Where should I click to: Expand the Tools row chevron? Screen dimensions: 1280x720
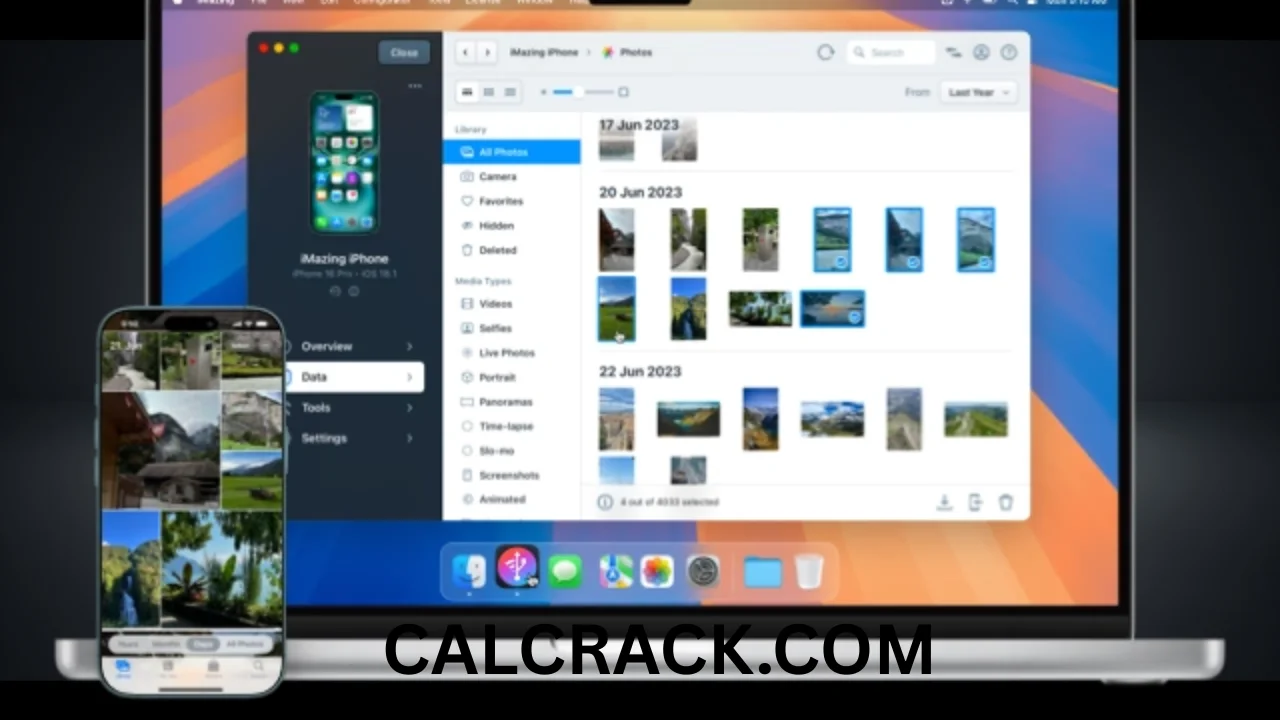pos(409,408)
